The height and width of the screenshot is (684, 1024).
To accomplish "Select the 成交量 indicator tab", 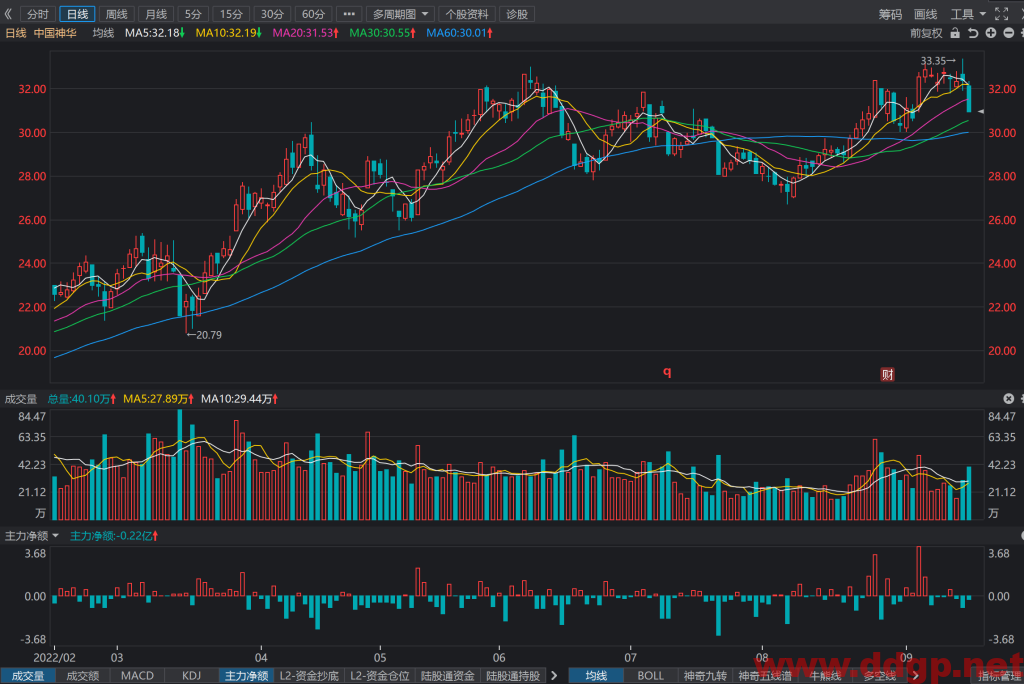I will click(28, 676).
